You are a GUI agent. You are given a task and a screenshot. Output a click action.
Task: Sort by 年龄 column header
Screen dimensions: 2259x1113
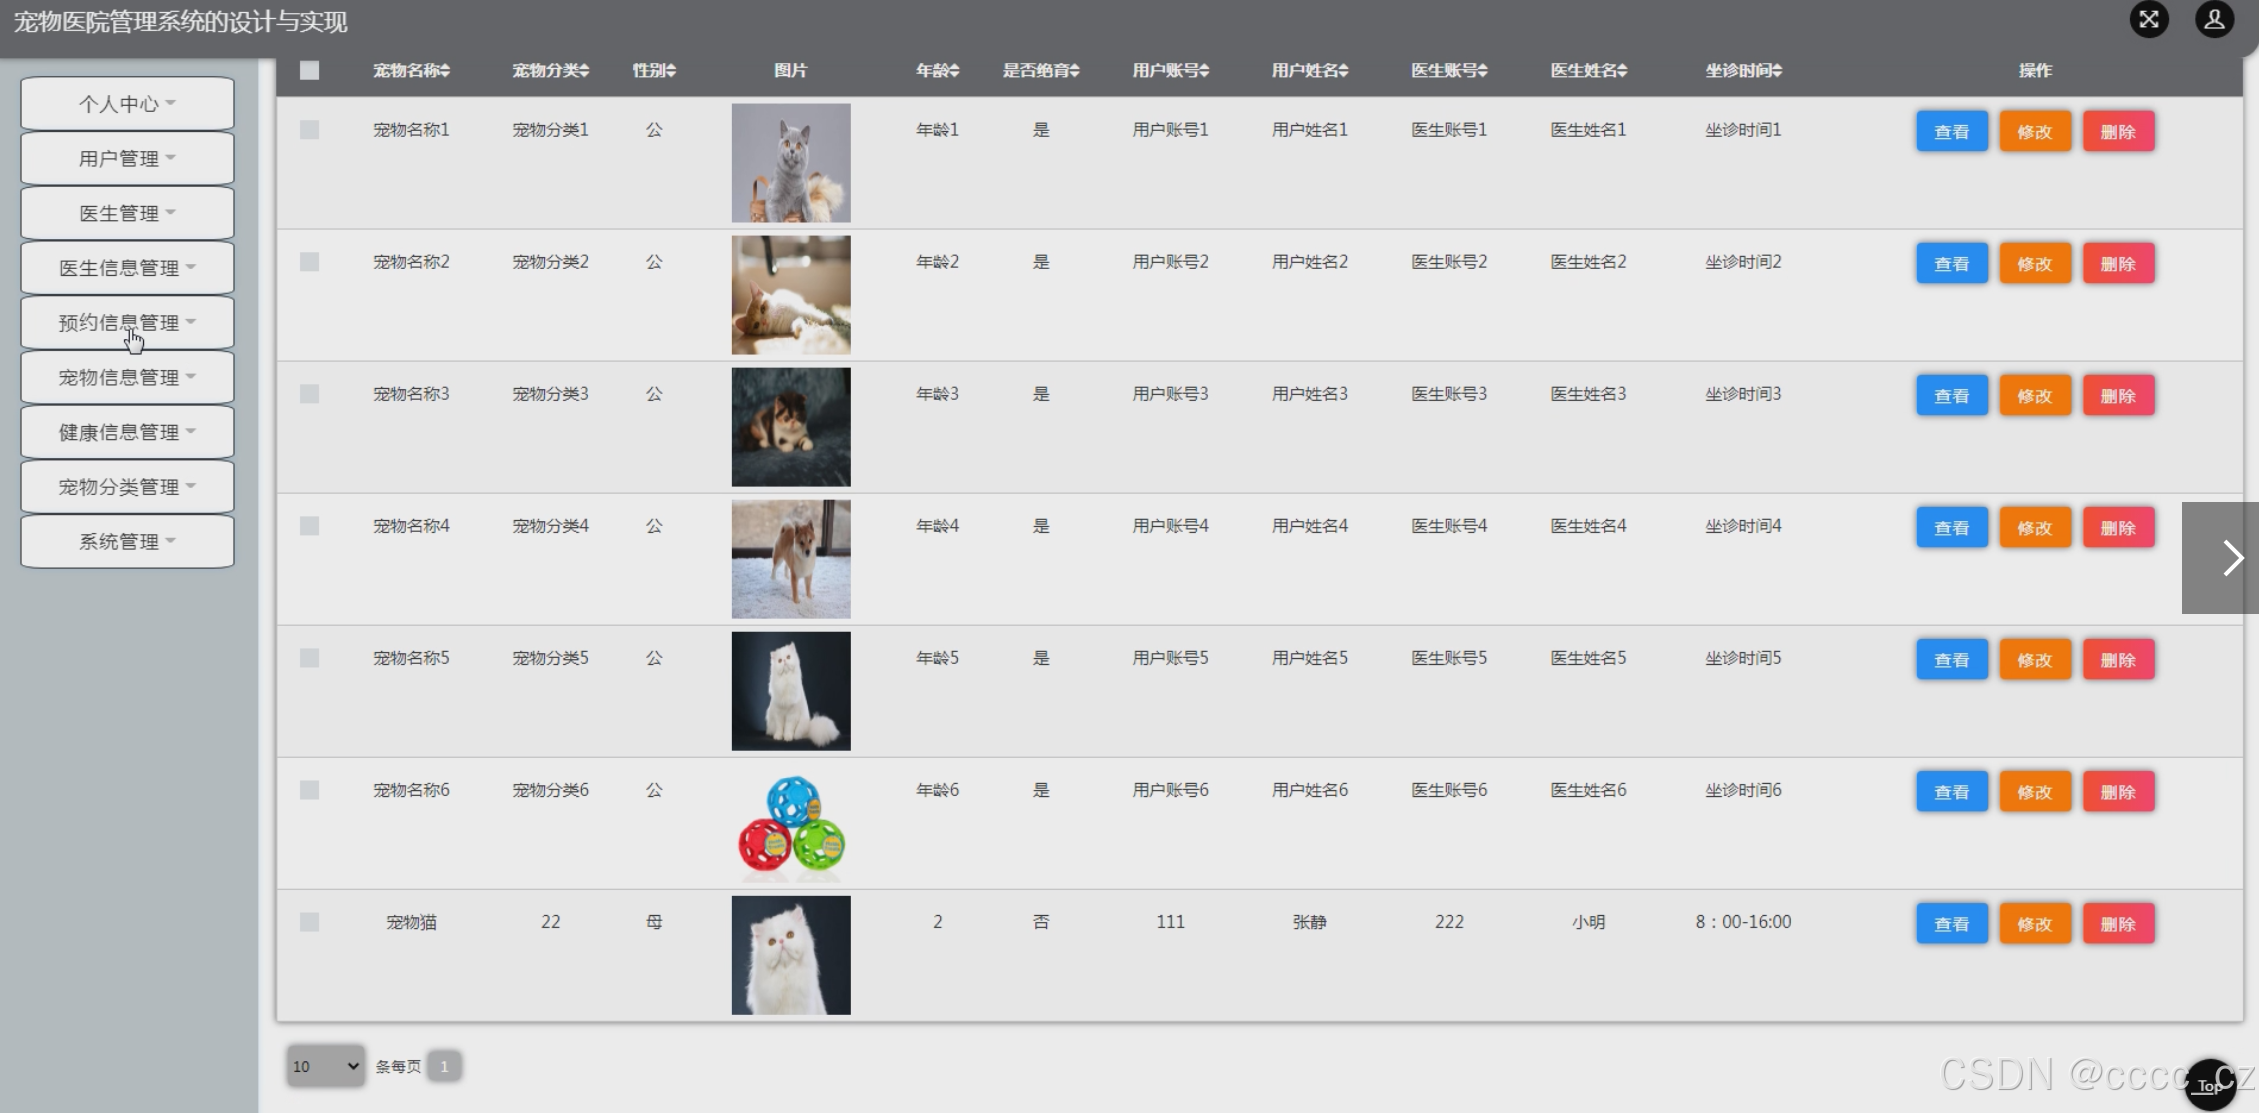pyautogui.click(x=937, y=71)
